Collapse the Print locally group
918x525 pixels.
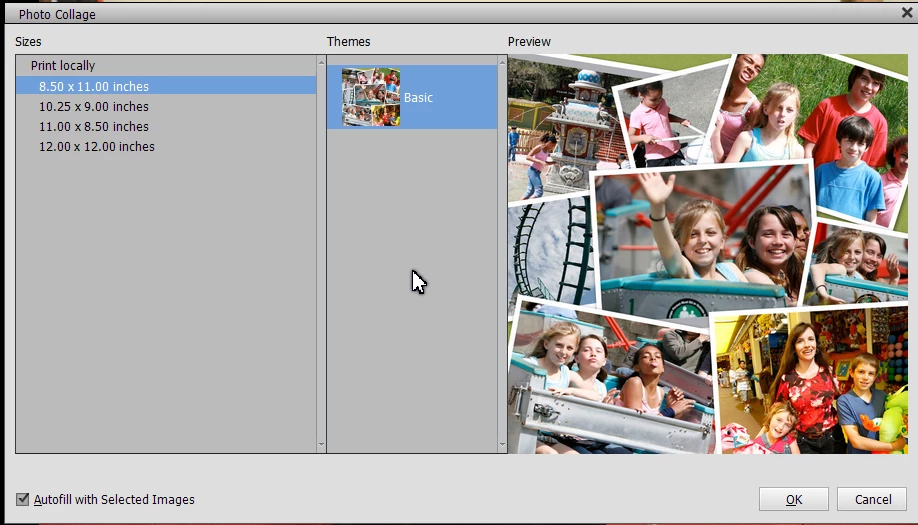coord(63,66)
